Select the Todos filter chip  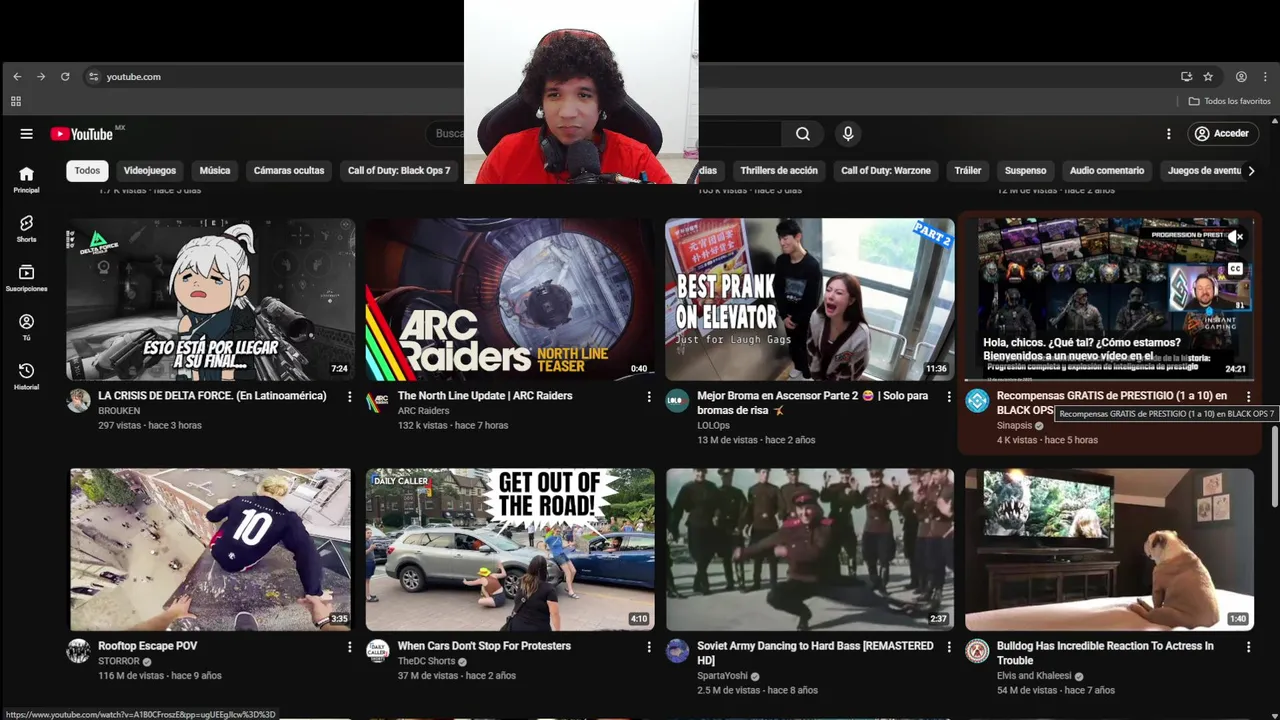pyautogui.click(x=87, y=171)
